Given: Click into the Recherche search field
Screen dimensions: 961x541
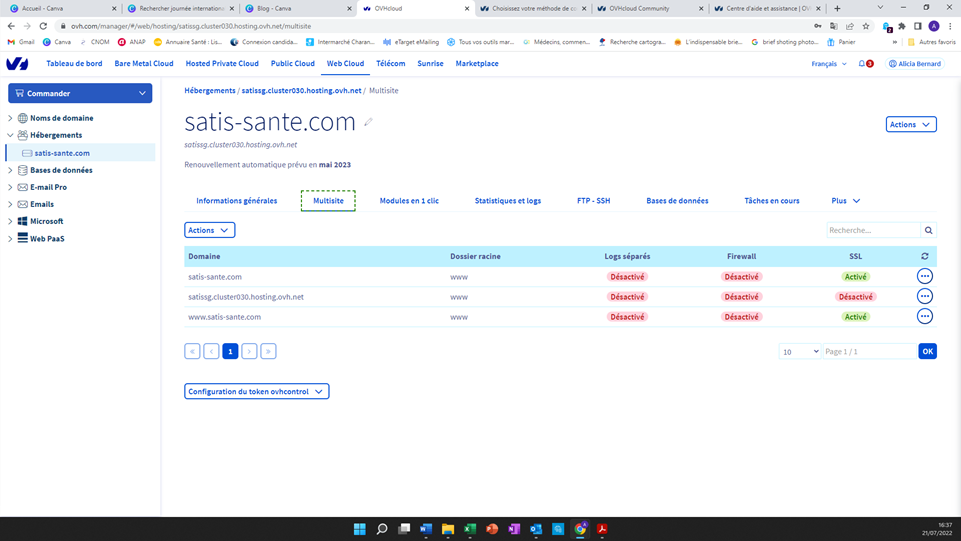Looking at the screenshot, I should coord(872,230).
